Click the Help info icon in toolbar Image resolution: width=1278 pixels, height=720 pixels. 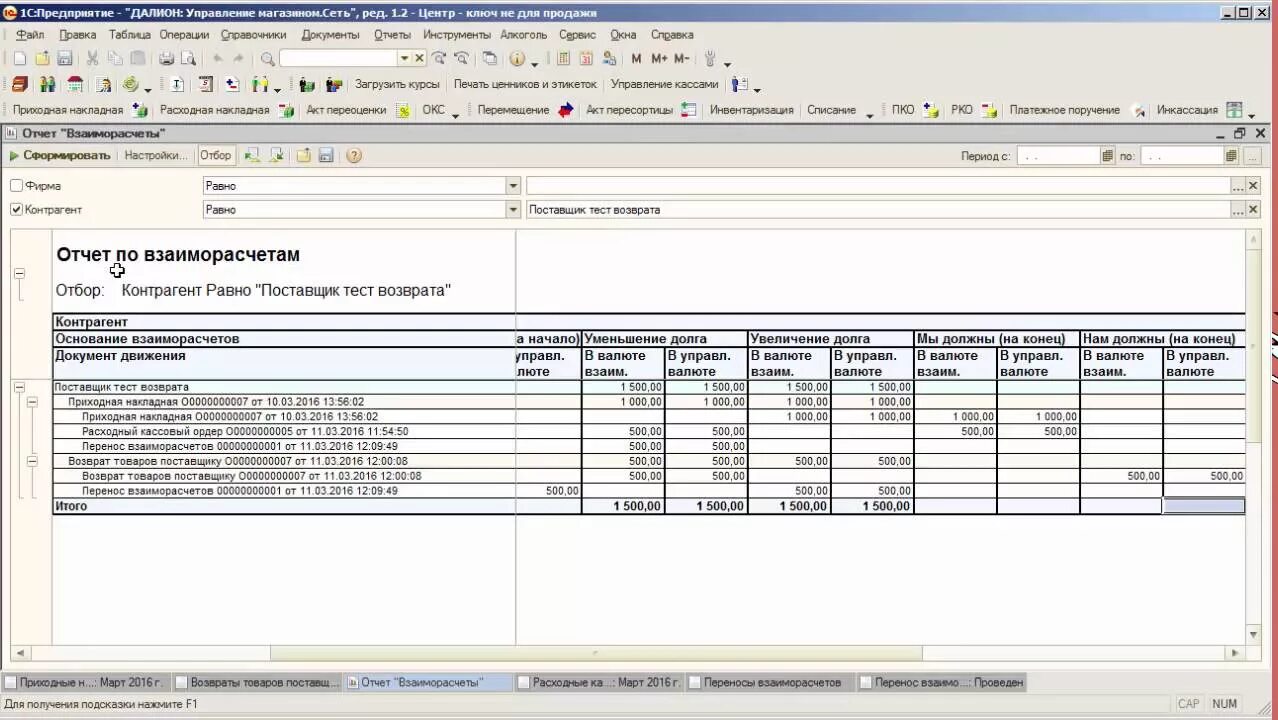click(x=517, y=59)
